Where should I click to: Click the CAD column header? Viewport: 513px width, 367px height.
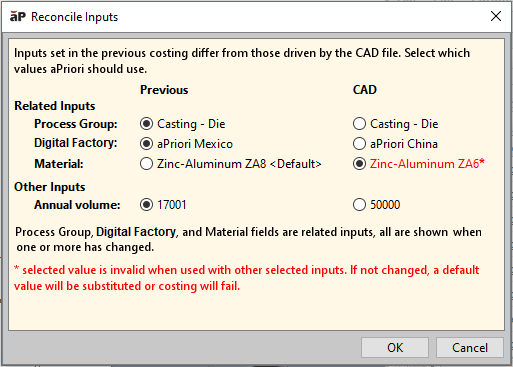tap(365, 90)
